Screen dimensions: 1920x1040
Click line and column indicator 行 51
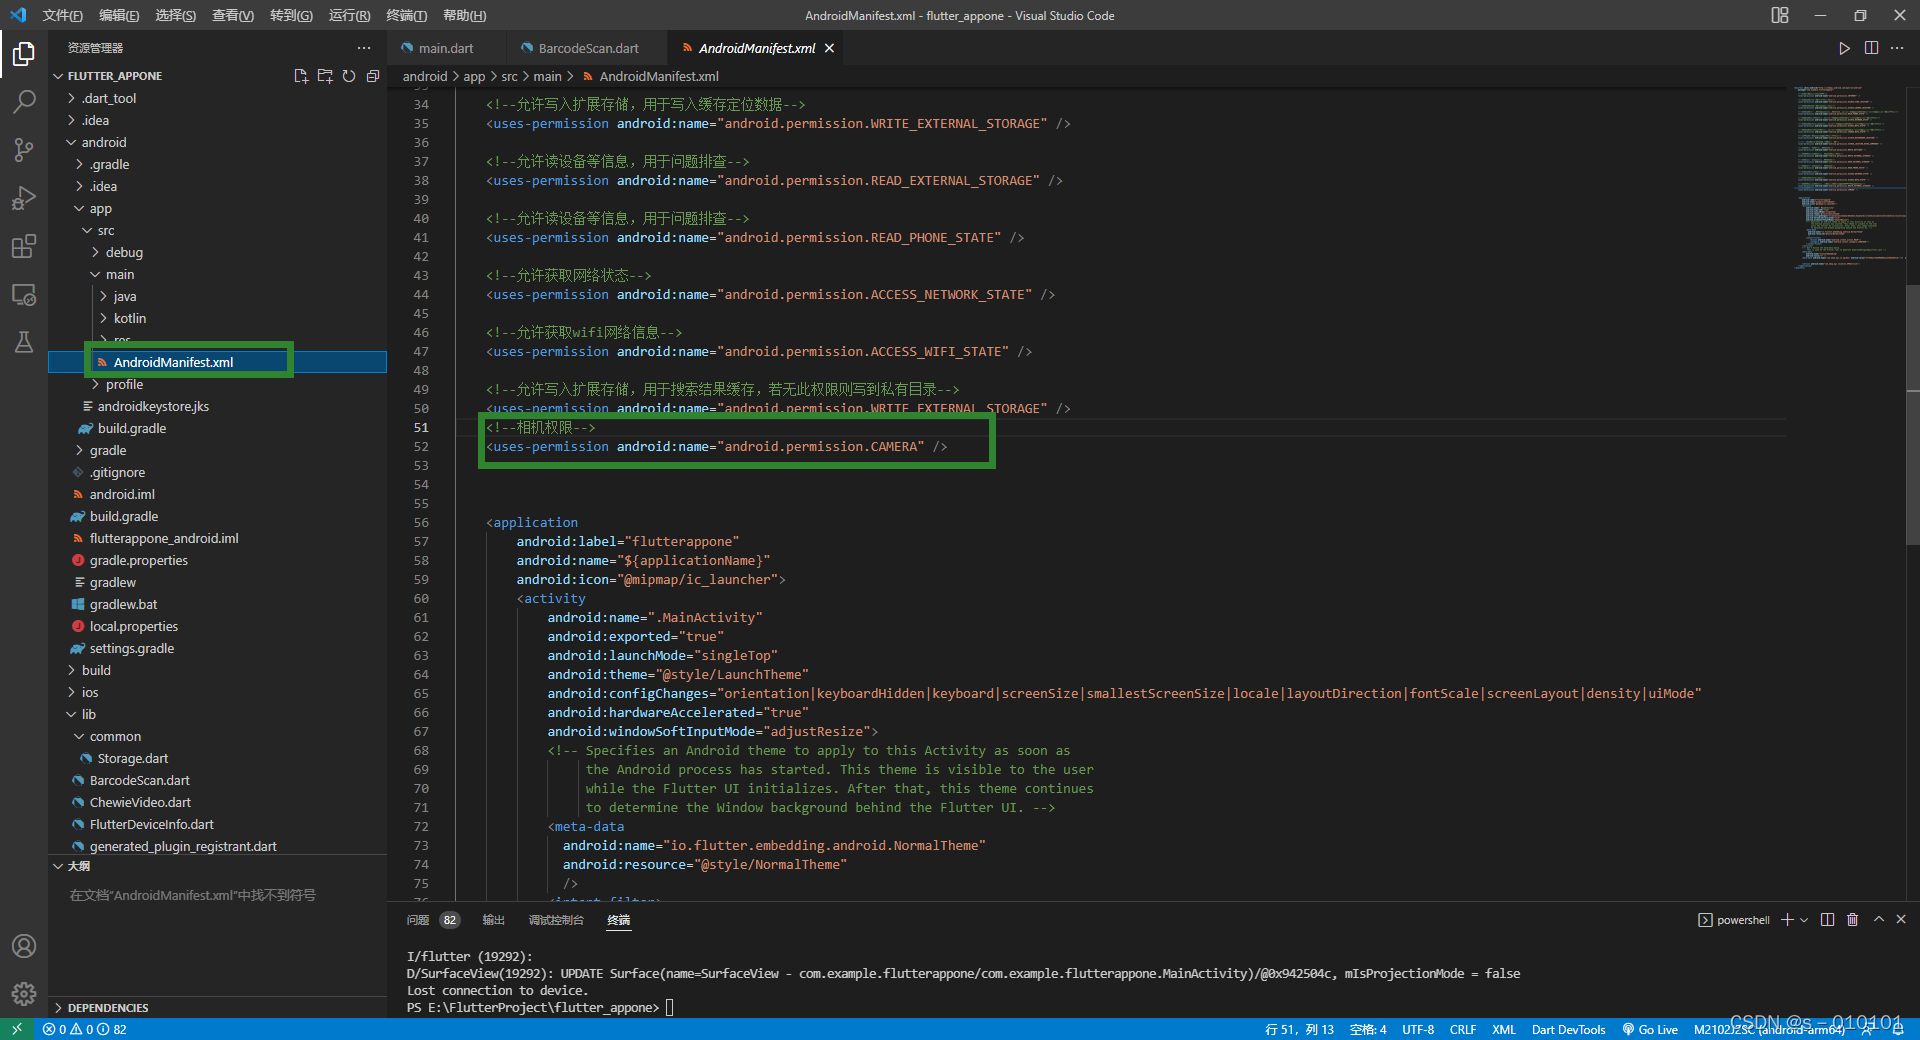click(1299, 1029)
